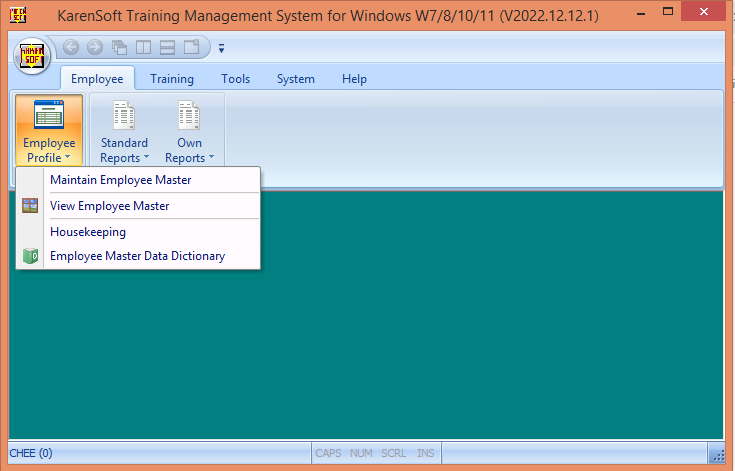The image size is (735, 471).
Task: Switch to the Training ribbon tab
Action: (172, 79)
